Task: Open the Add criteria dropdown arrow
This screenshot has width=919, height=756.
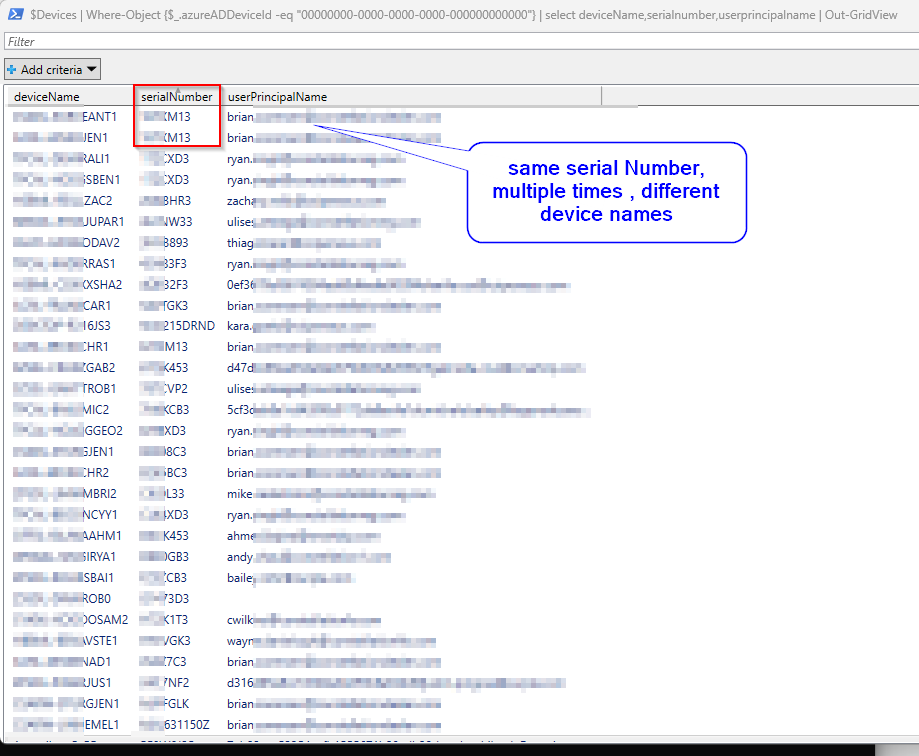Action: [92, 70]
